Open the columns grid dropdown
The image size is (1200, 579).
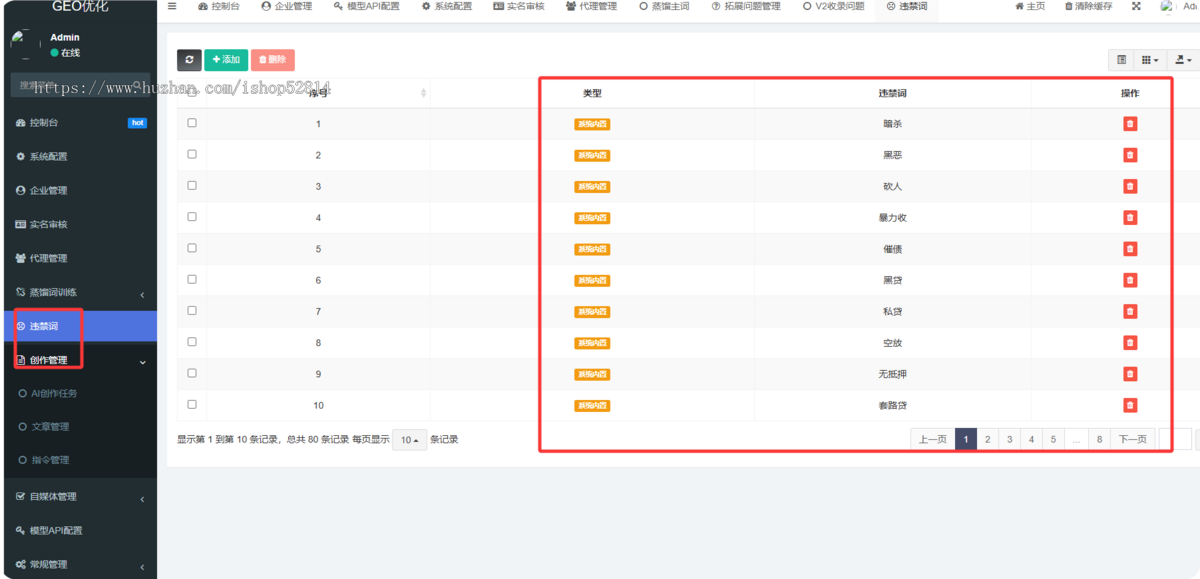point(1150,60)
